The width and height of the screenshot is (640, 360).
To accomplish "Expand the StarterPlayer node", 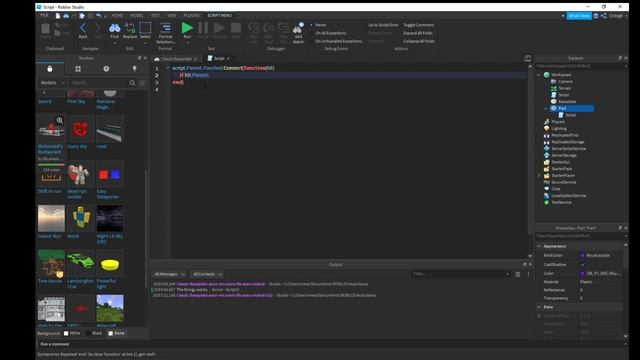I will [539, 176].
